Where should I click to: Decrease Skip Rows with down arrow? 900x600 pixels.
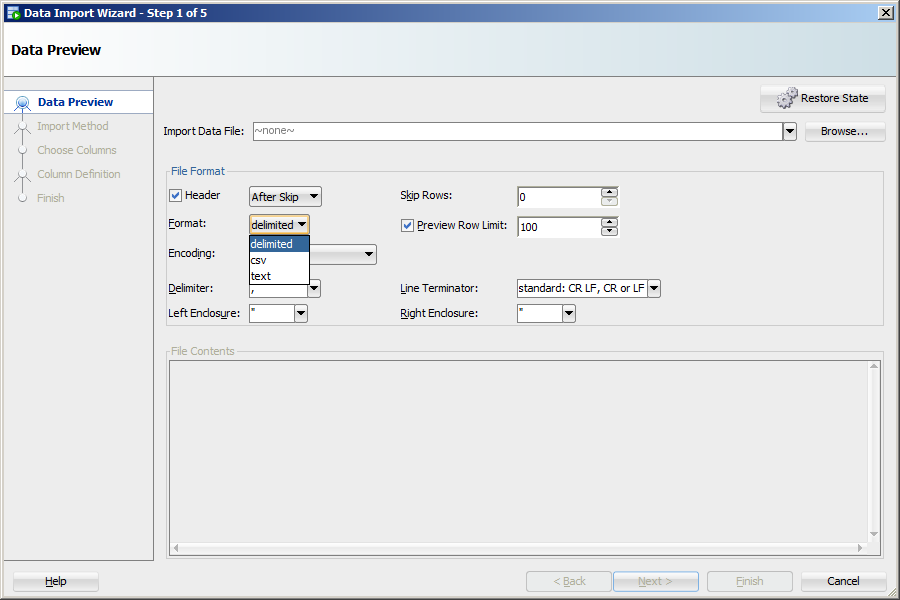tap(610, 201)
